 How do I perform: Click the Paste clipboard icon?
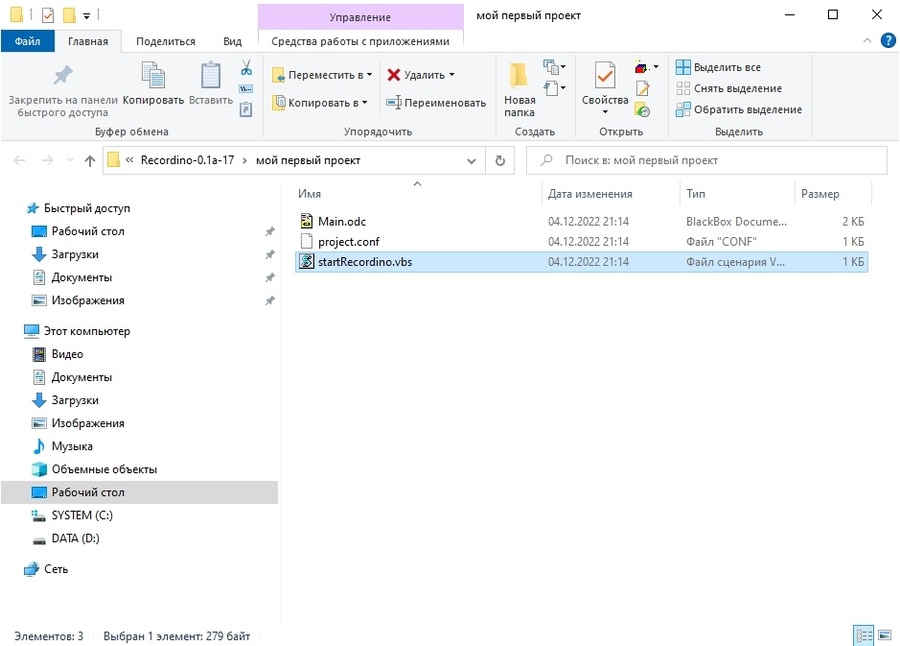pyautogui.click(x=210, y=78)
